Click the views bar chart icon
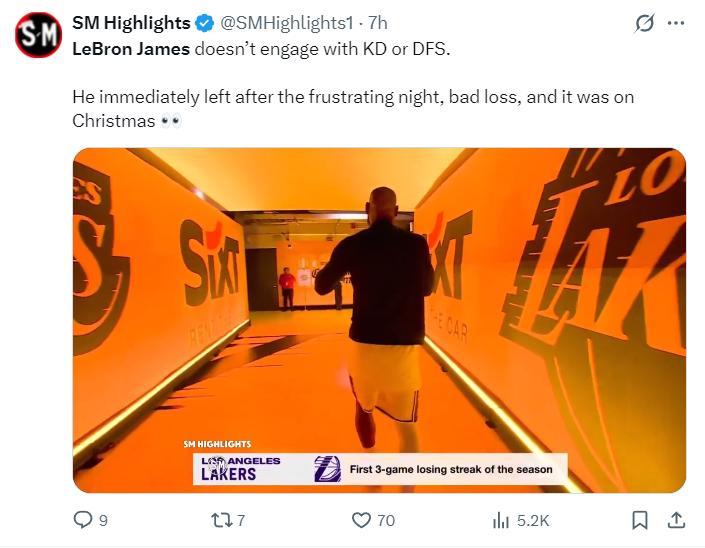 point(501,520)
